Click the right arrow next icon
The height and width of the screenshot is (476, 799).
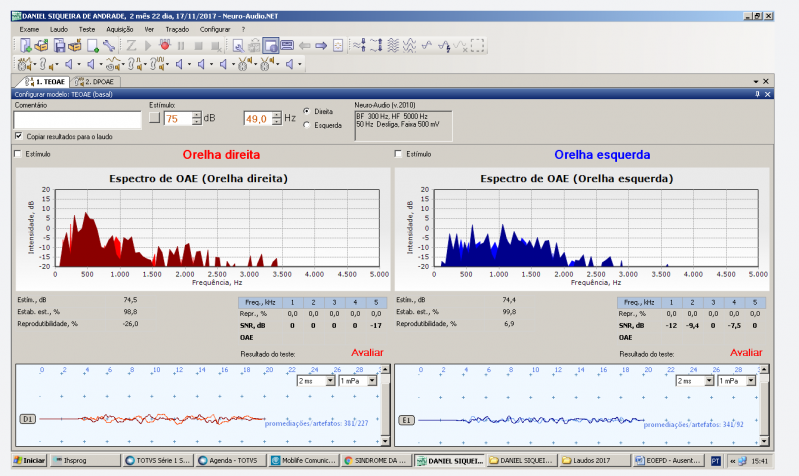[x=321, y=46]
